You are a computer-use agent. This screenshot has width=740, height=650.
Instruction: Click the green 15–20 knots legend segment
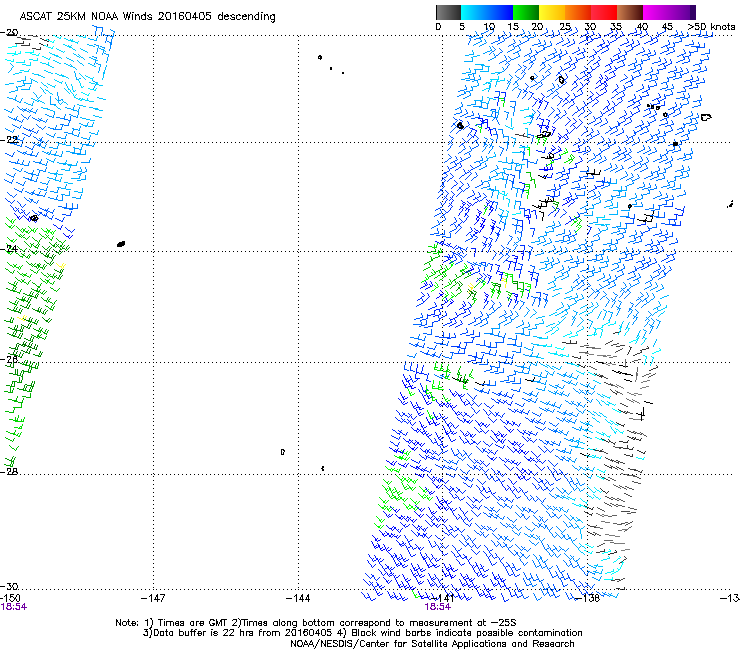coord(526,12)
